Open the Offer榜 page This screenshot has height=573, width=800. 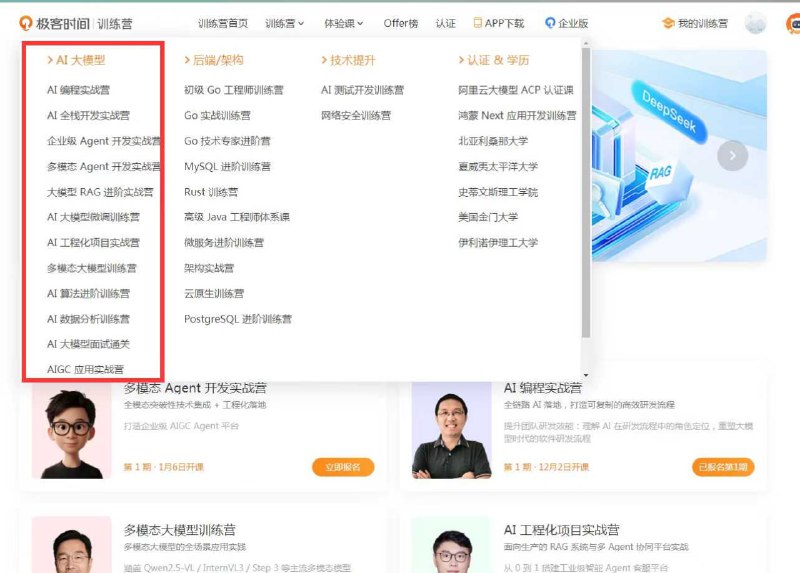pyautogui.click(x=401, y=23)
